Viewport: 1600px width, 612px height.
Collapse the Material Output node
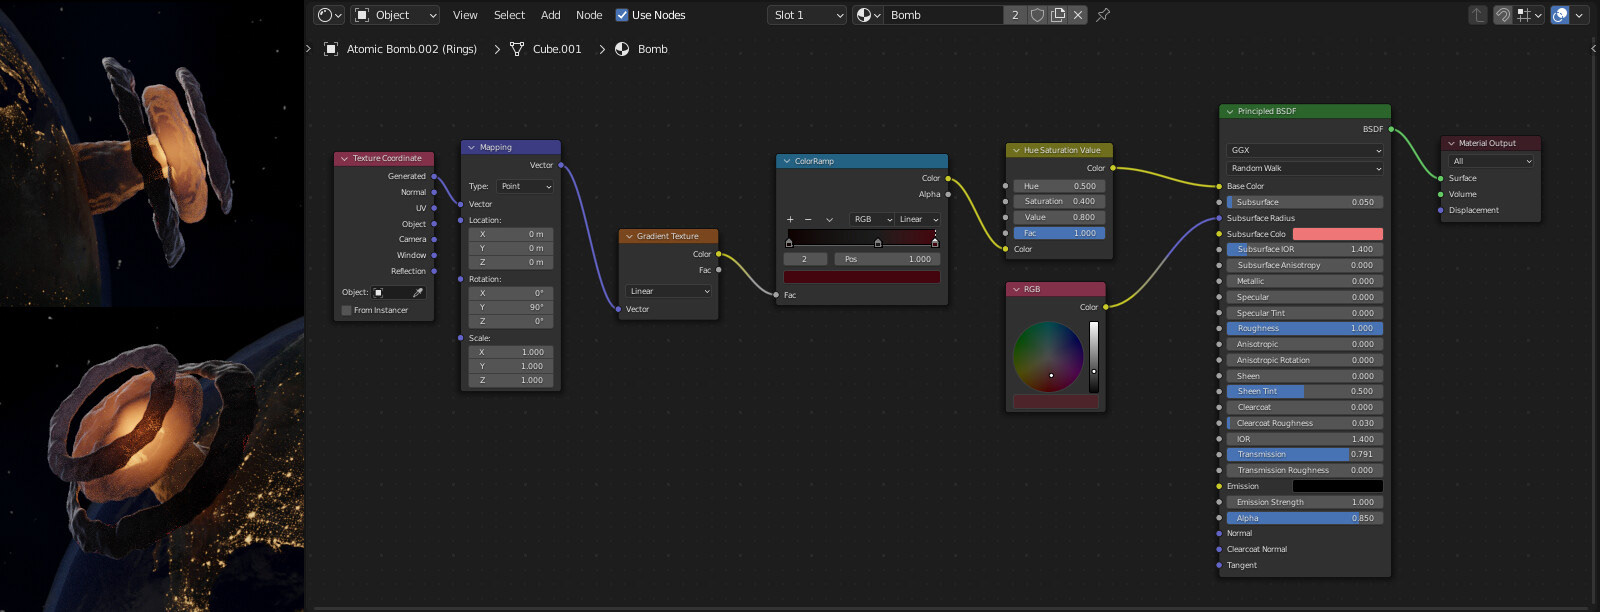(x=1451, y=143)
